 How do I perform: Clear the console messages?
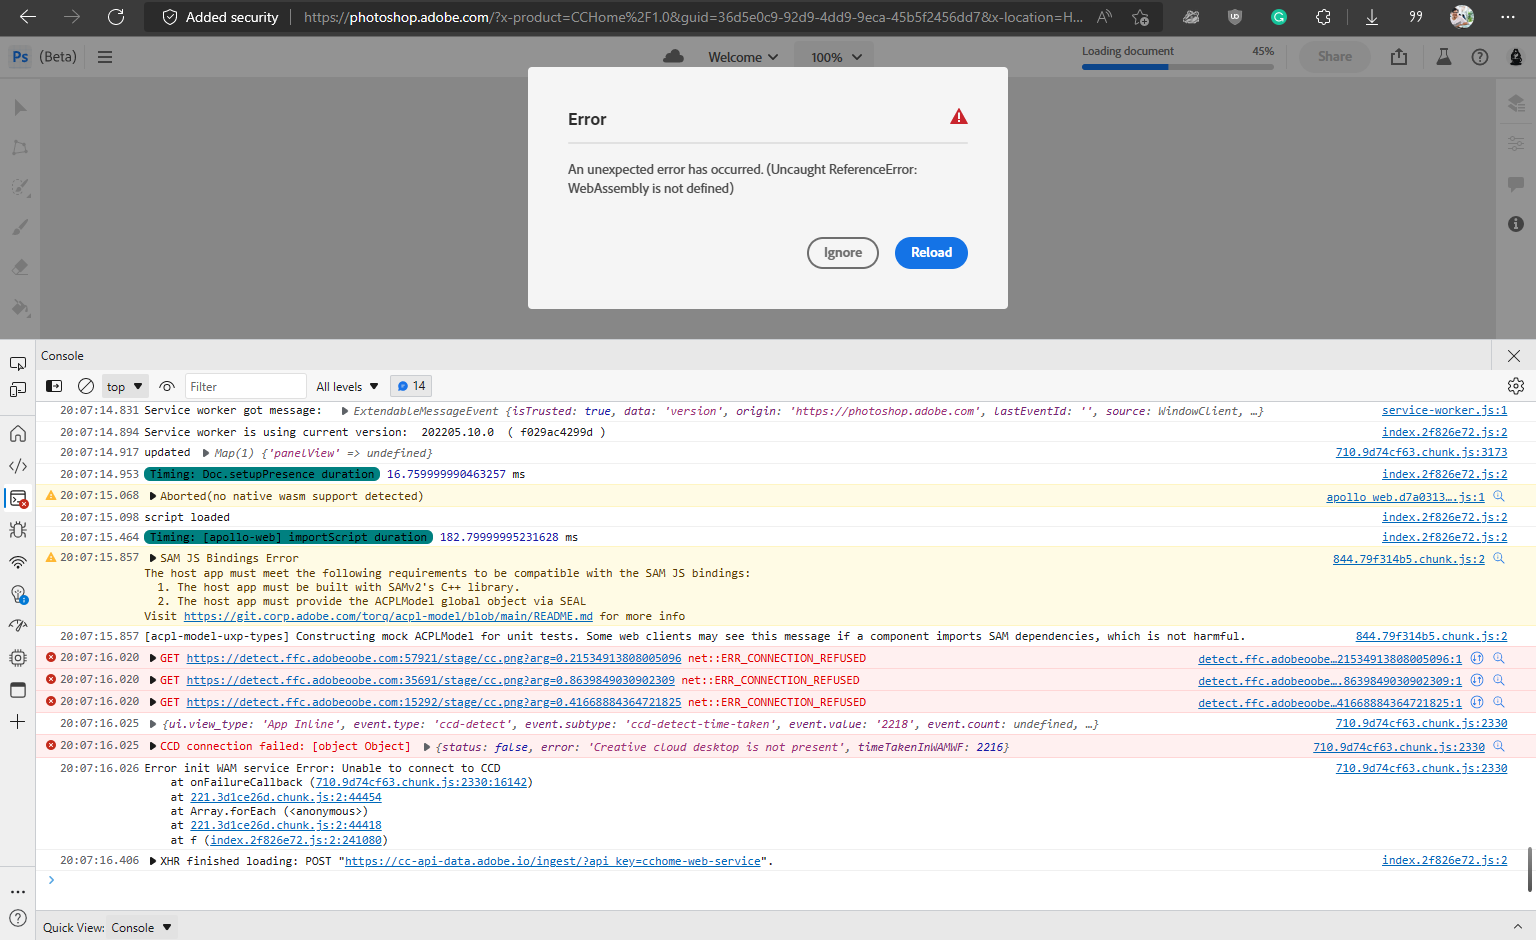(x=85, y=385)
